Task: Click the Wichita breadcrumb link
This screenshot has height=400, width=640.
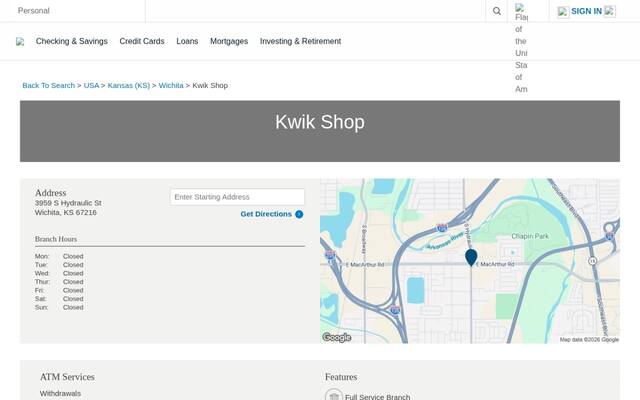Action: point(171,85)
